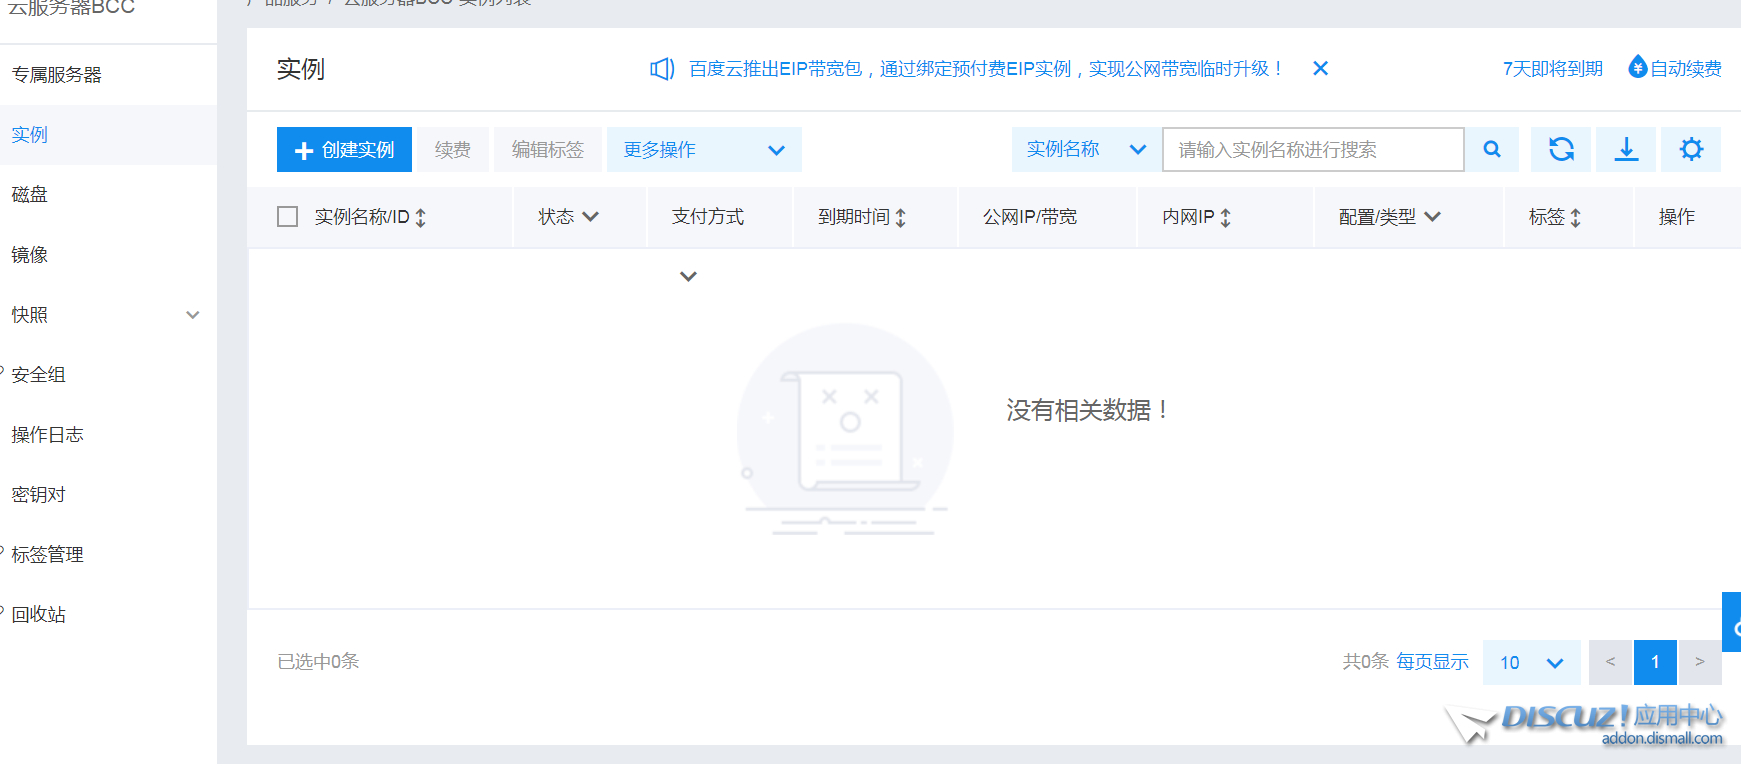Click the download export icon
The image size is (1741, 764).
[x=1626, y=149]
